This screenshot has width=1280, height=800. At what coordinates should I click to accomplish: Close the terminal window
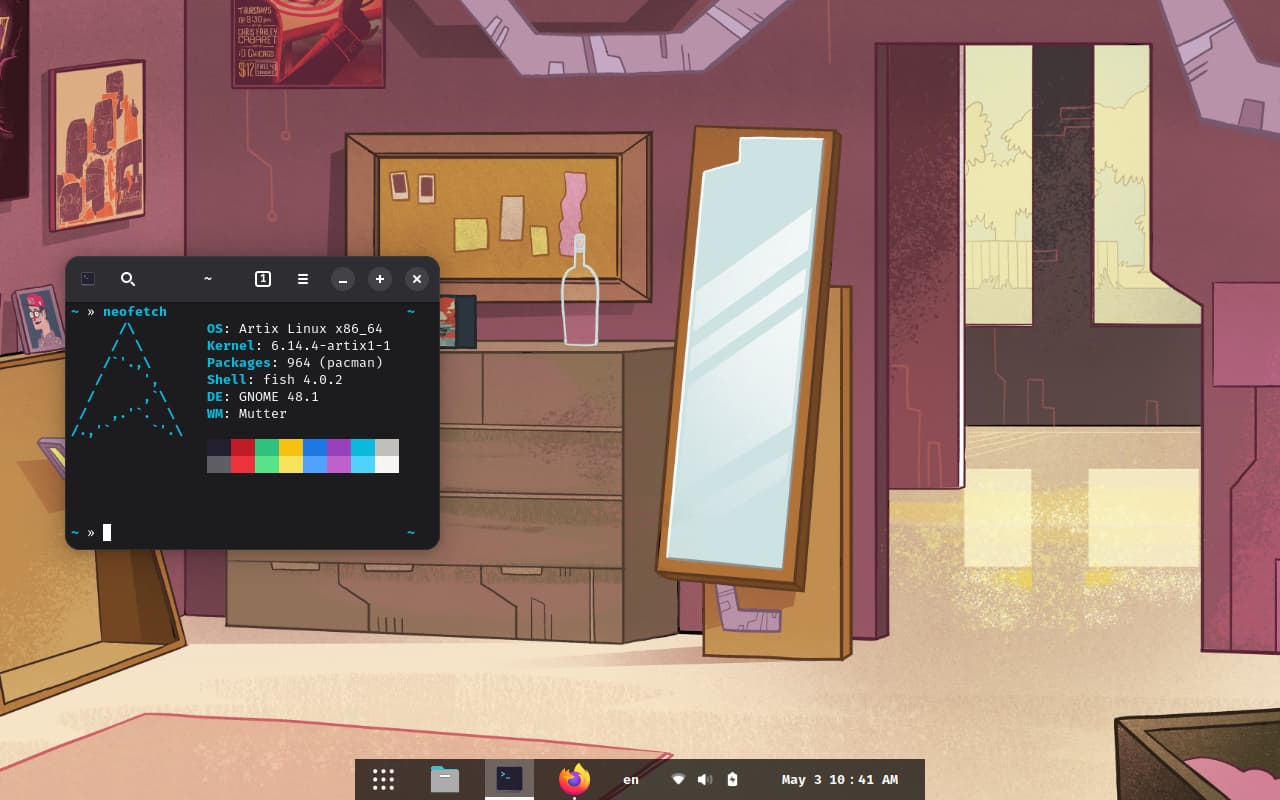pyautogui.click(x=417, y=280)
